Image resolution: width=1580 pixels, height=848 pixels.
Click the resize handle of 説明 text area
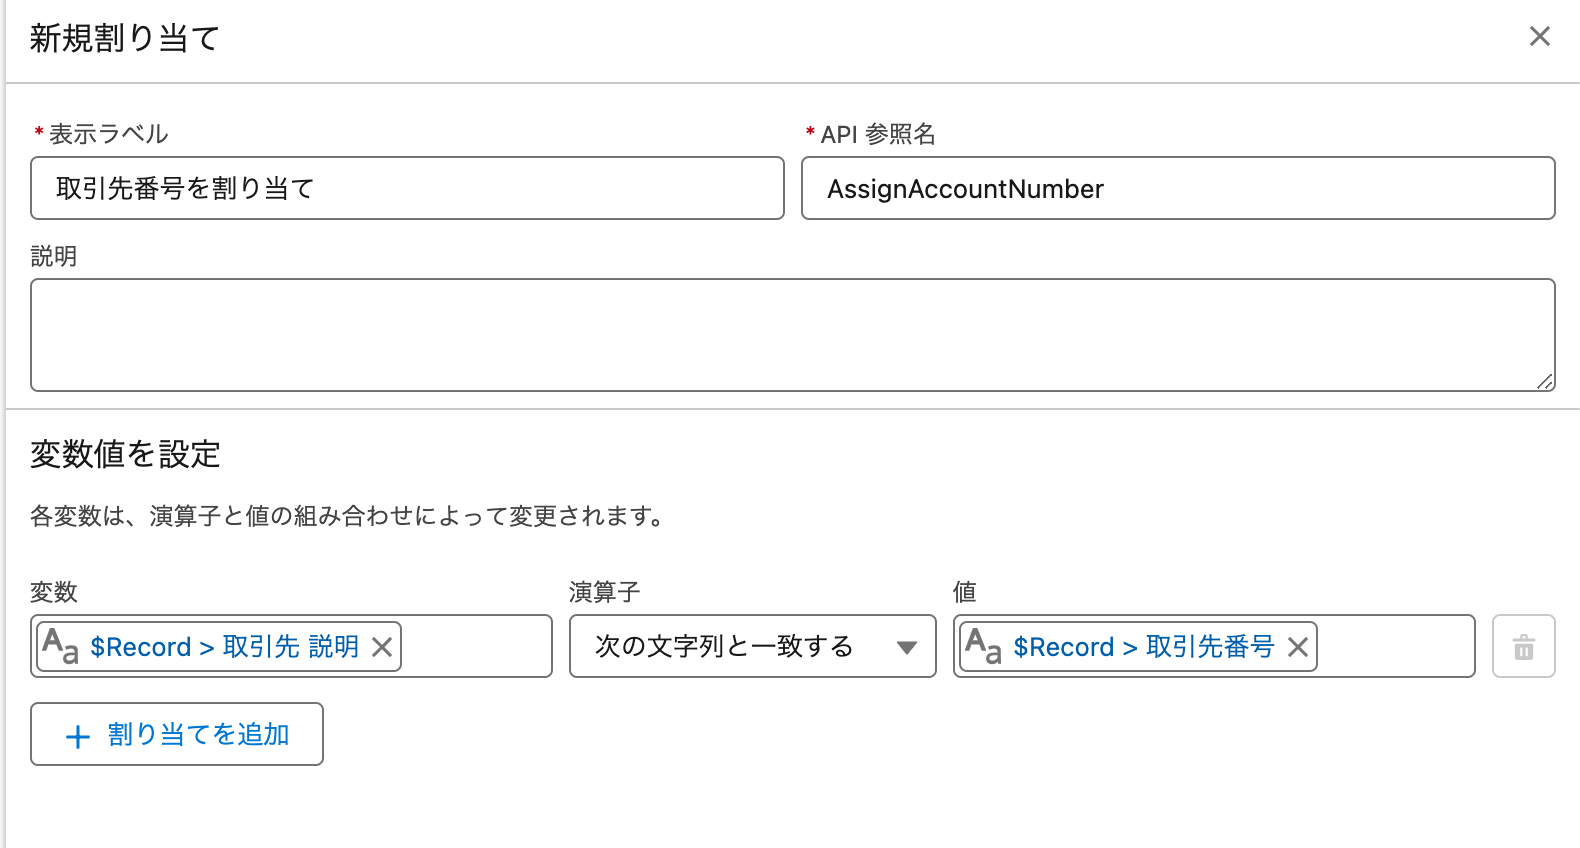[x=1545, y=381]
